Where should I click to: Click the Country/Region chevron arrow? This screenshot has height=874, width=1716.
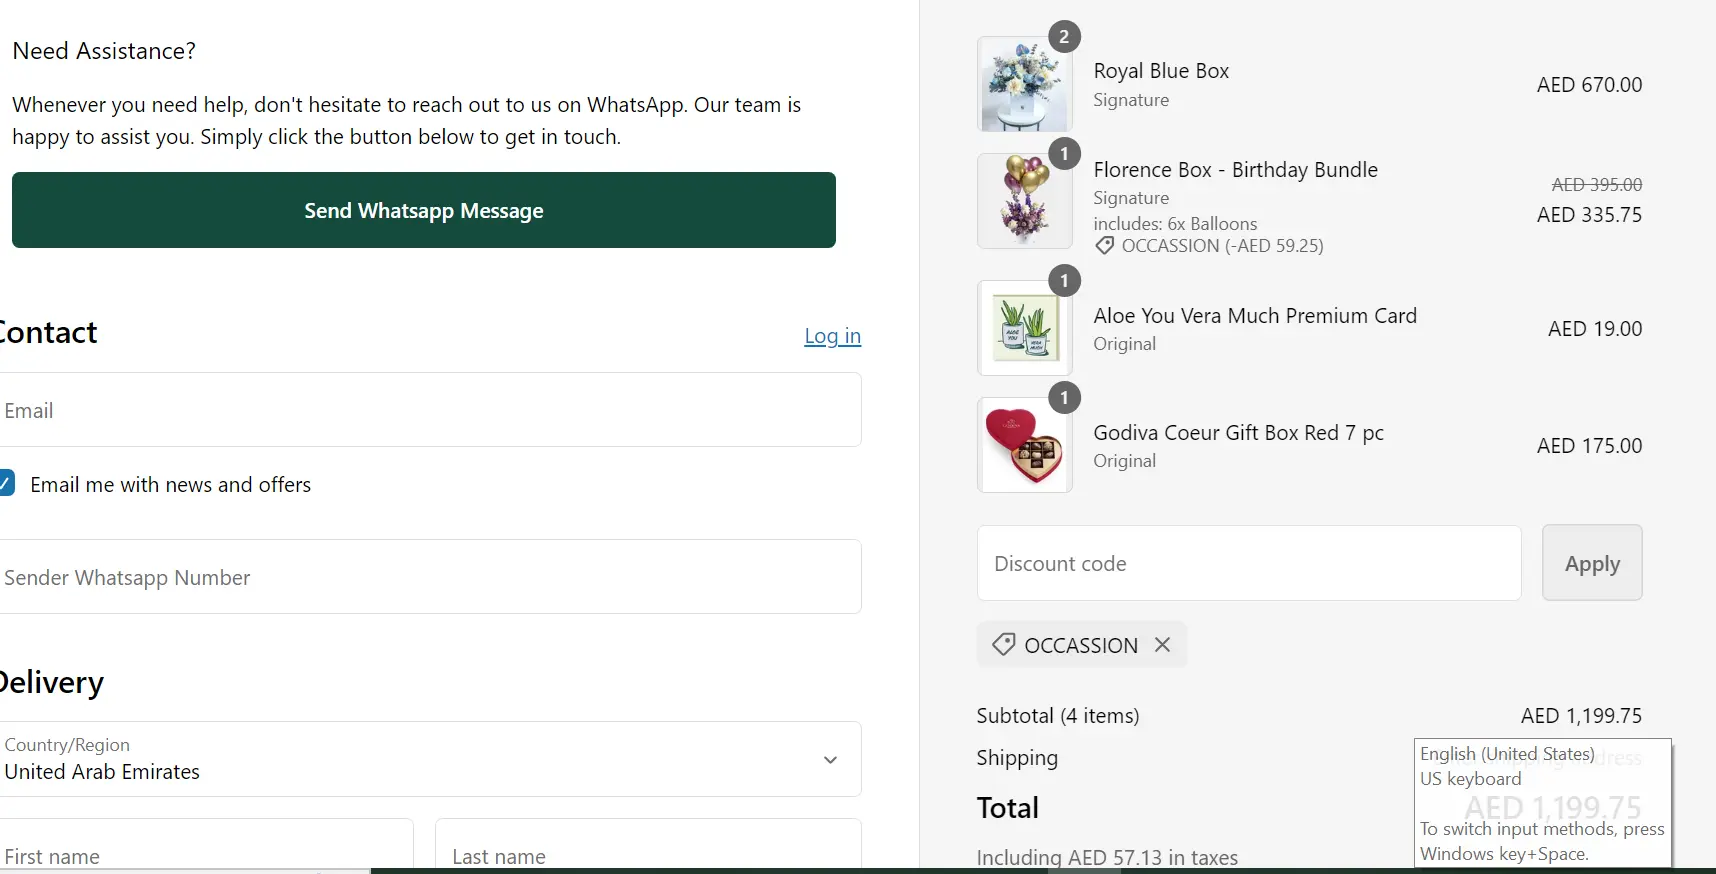pyautogui.click(x=830, y=760)
